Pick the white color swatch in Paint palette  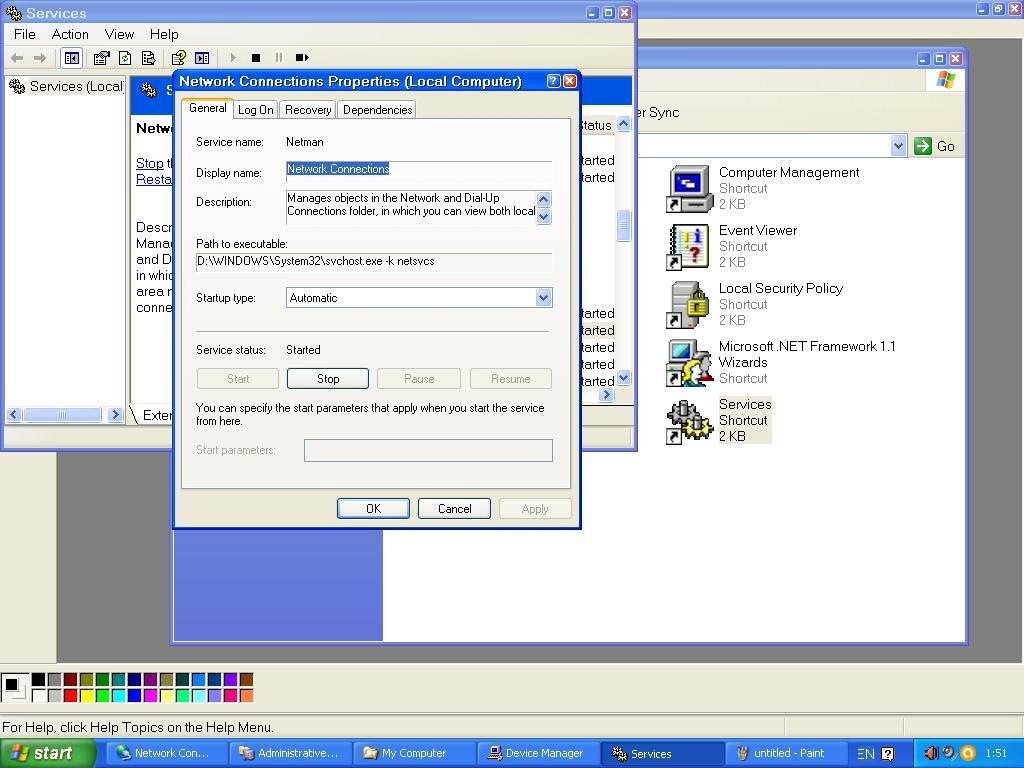39,696
